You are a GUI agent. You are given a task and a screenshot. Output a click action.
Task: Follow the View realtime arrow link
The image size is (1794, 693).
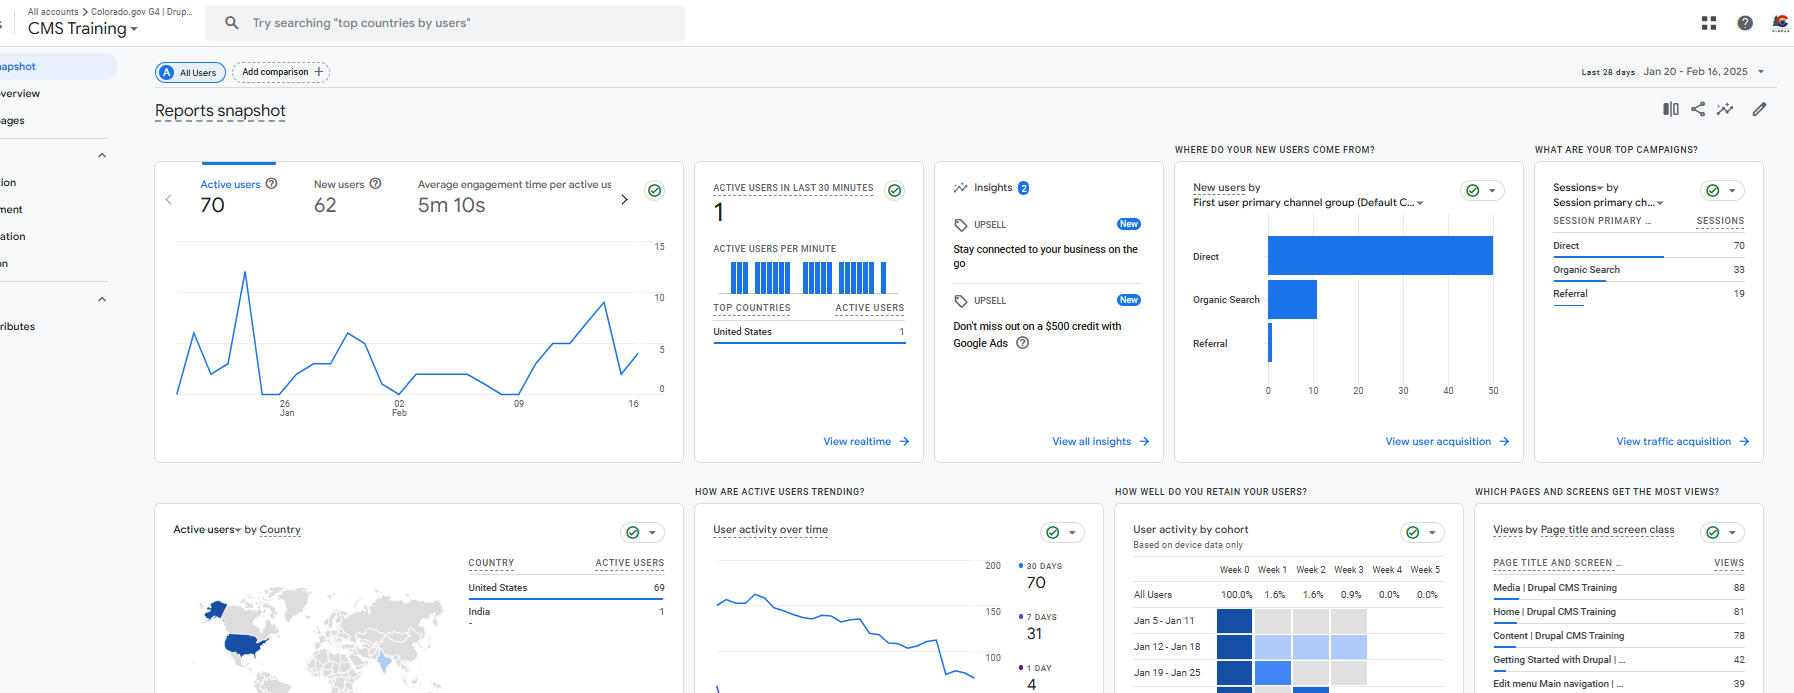[x=866, y=442]
